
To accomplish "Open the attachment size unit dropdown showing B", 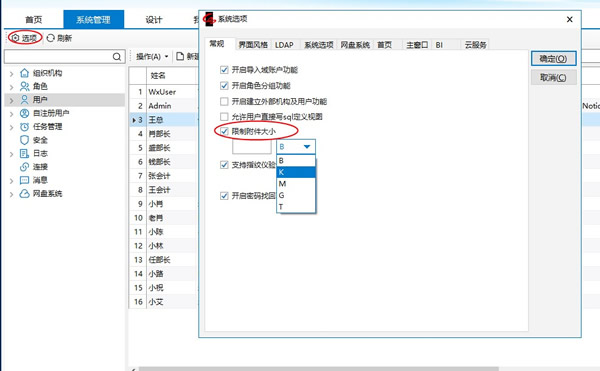I will click(296, 146).
